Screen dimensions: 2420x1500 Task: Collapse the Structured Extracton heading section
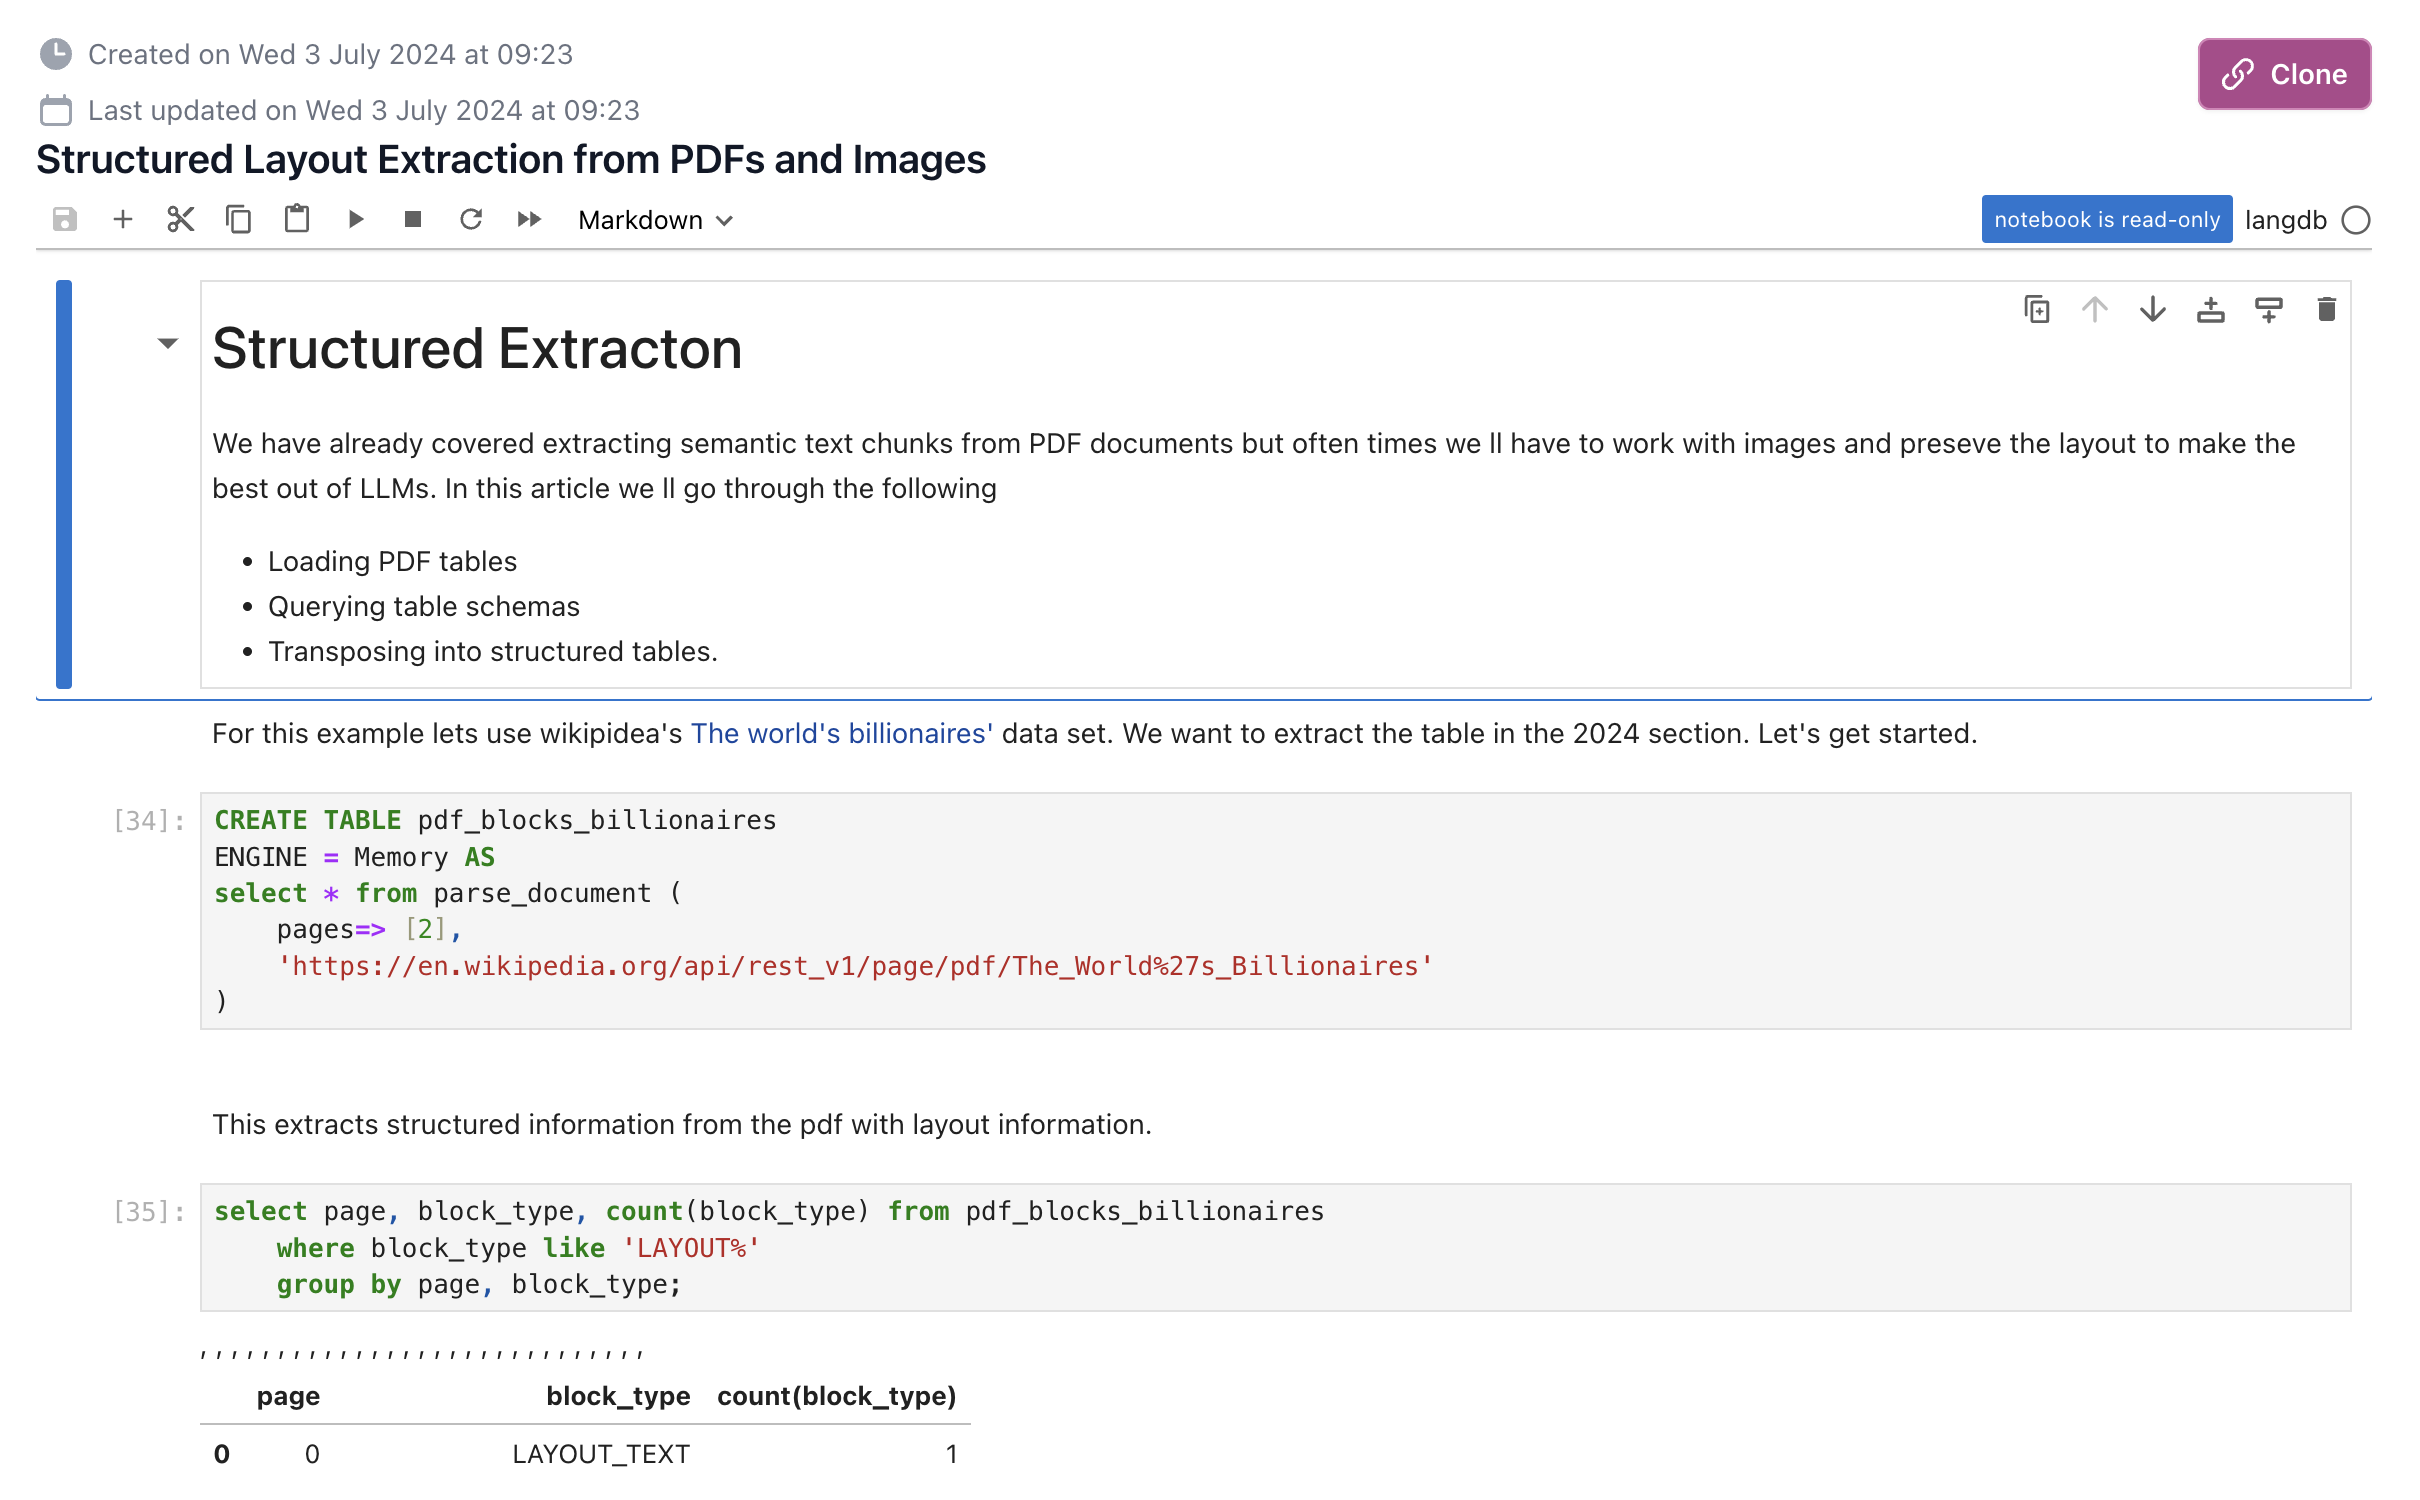click(168, 343)
